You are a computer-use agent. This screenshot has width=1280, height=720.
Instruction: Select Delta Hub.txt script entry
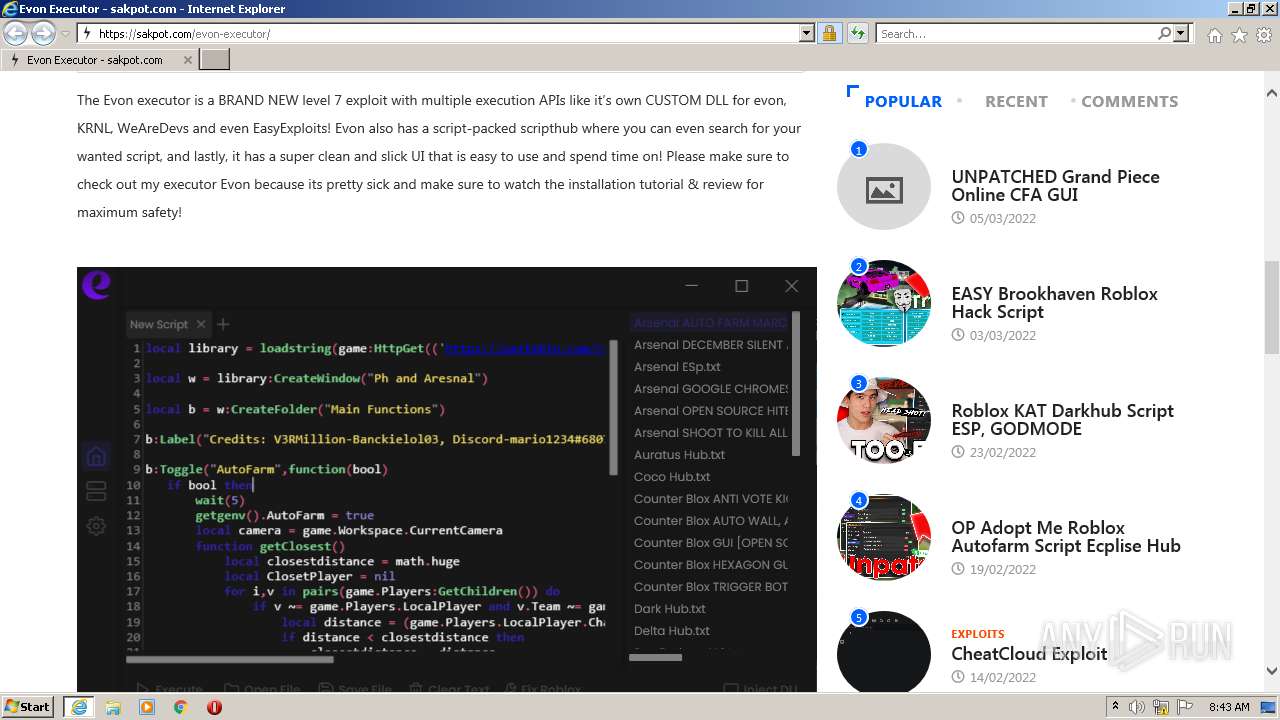click(672, 631)
